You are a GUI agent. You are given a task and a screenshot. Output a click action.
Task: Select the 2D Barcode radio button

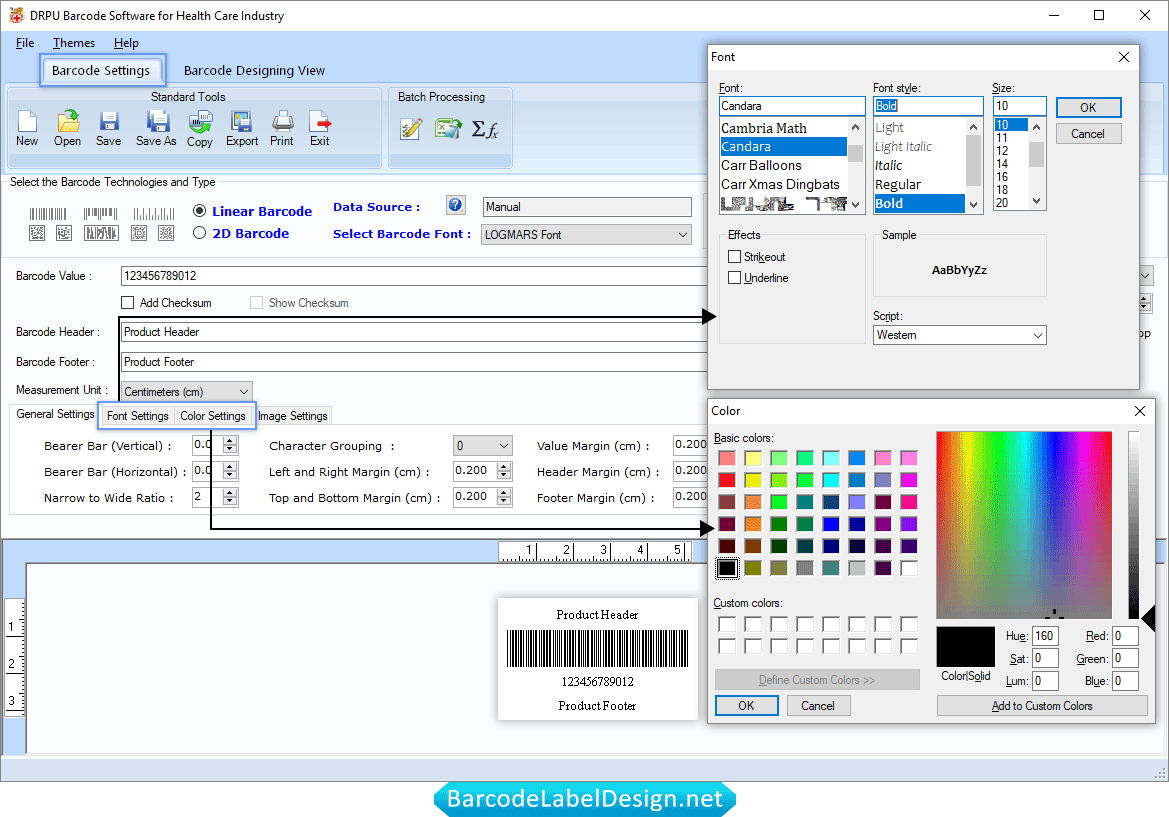pyautogui.click(x=199, y=233)
